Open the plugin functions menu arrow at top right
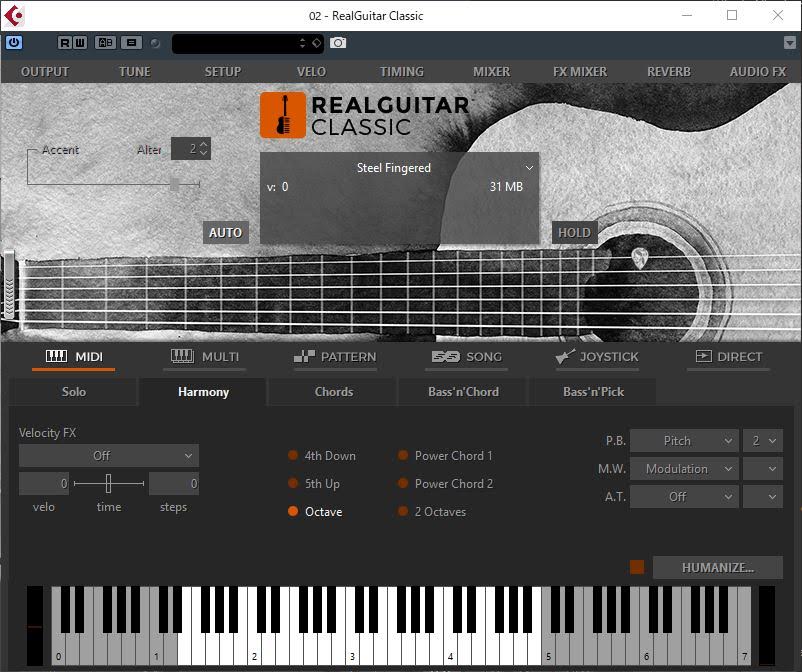The height and width of the screenshot is (672, 802). point(789,43)
